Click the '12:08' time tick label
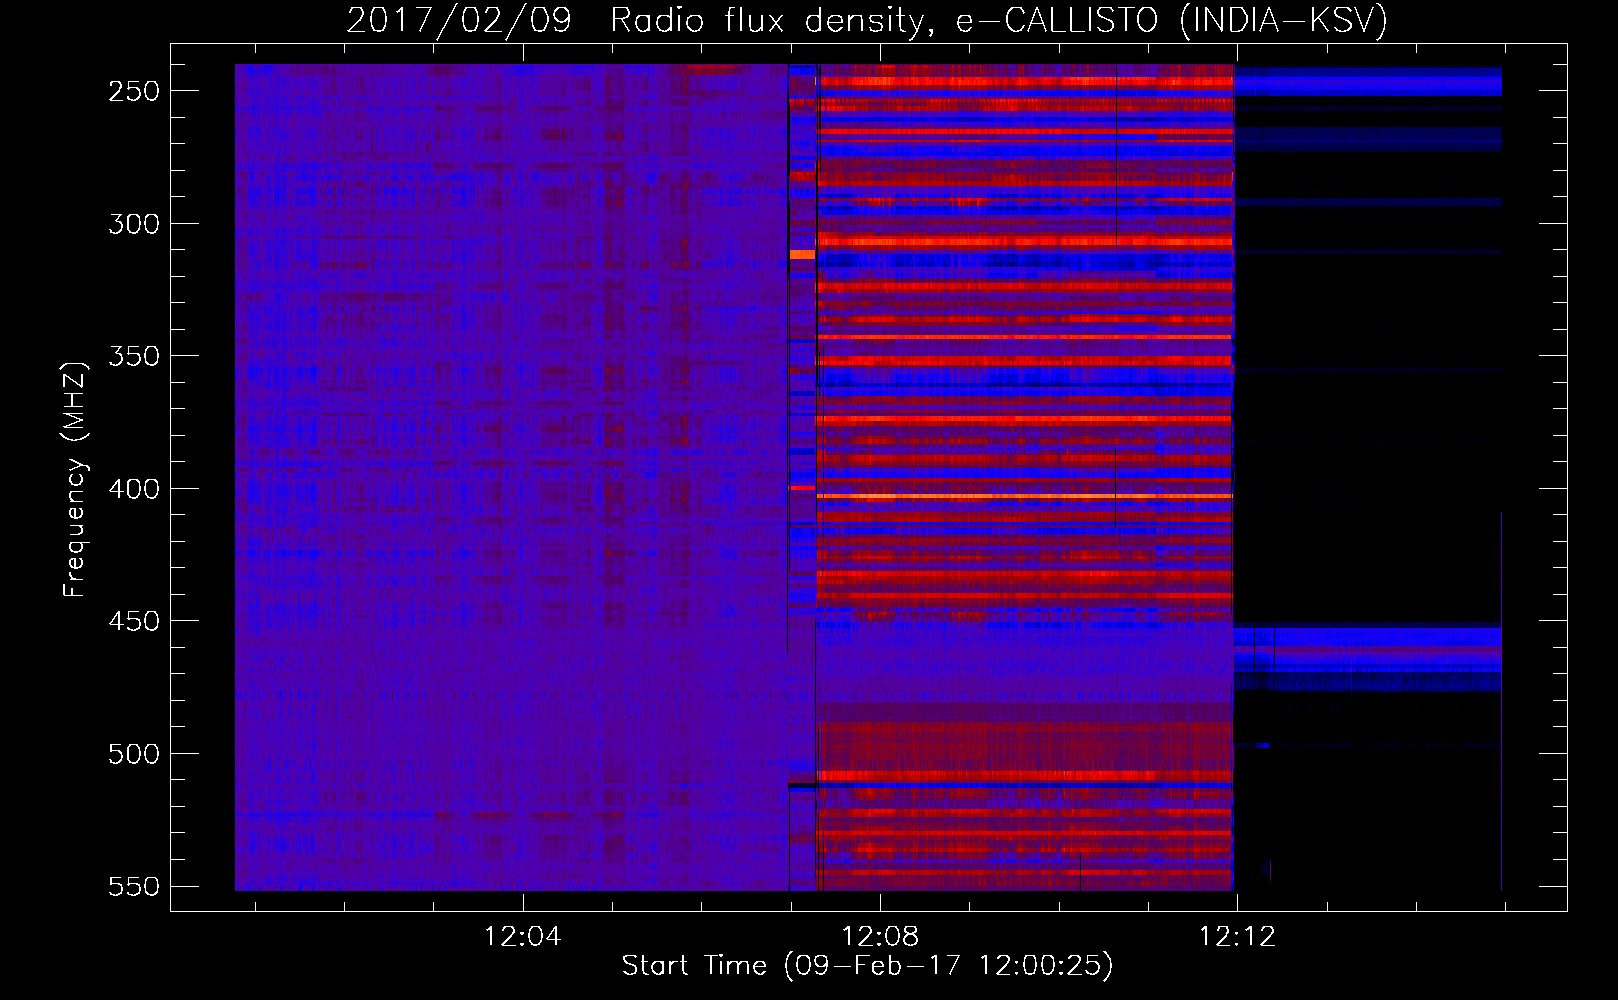Viewport: 1618px width, 1000px height. [880, 936]
